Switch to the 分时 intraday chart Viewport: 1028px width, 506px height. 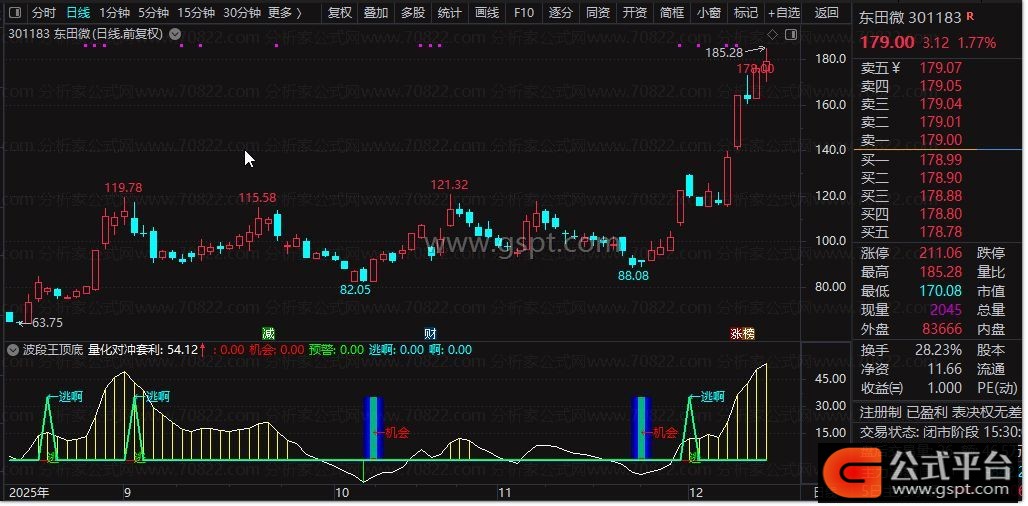click(x=43, y=13)
